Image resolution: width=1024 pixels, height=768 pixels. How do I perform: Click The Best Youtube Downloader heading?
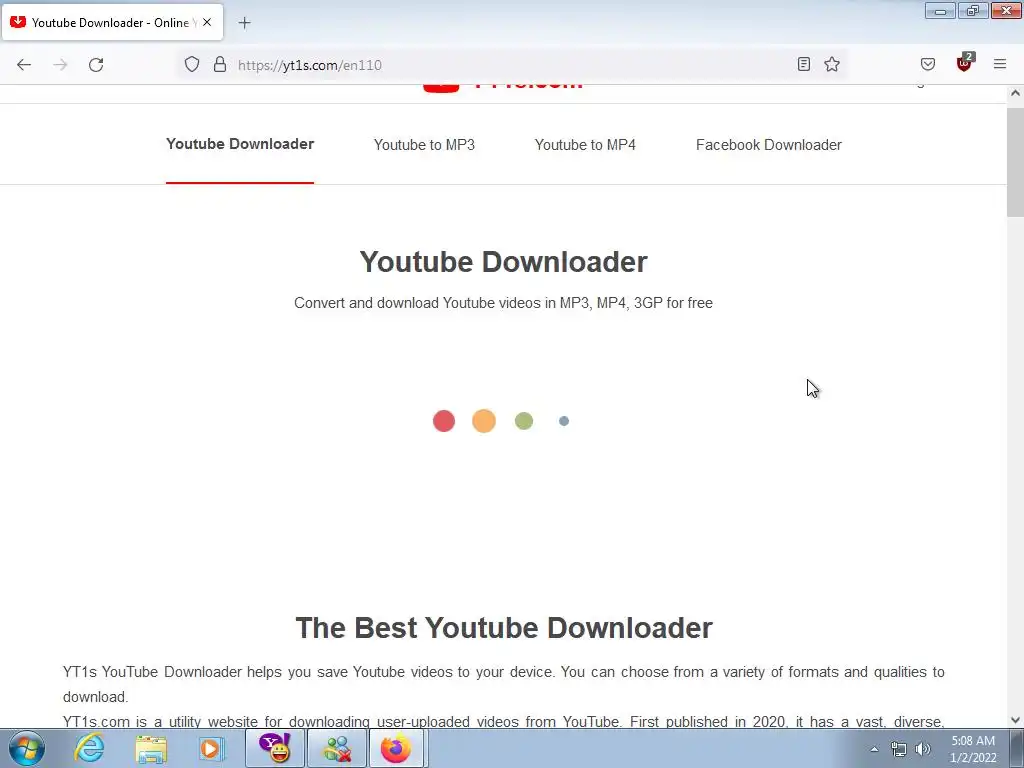504,628
